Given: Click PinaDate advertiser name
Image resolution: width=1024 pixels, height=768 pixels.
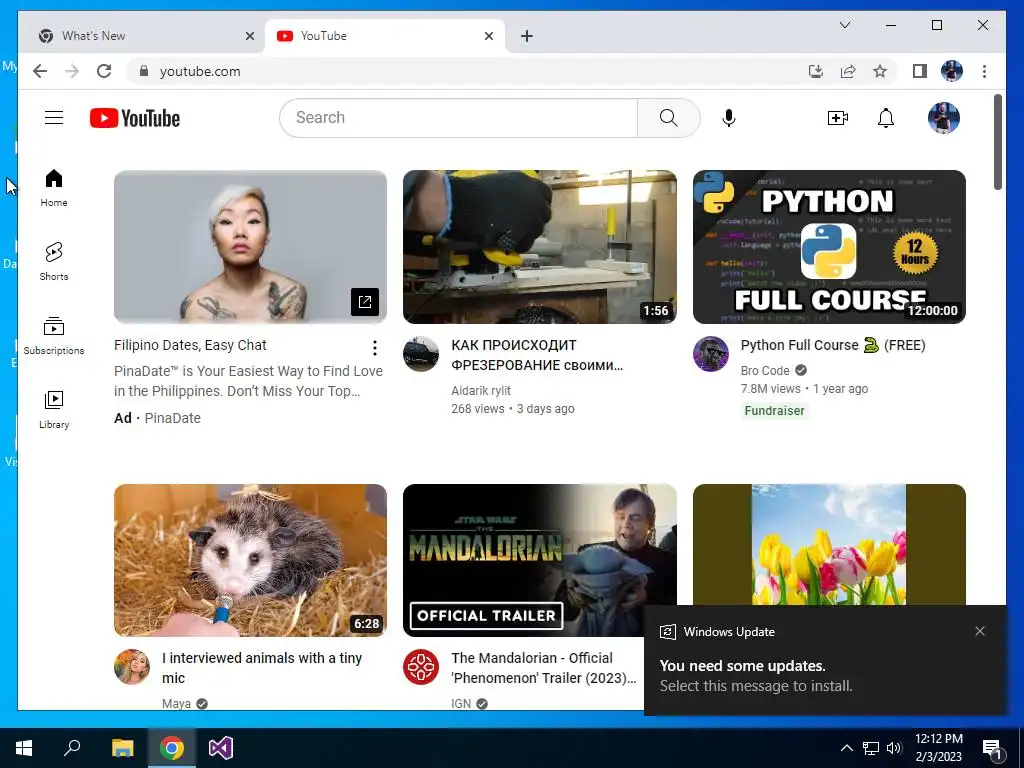Looking at the screenshot, I should [172, 418].
